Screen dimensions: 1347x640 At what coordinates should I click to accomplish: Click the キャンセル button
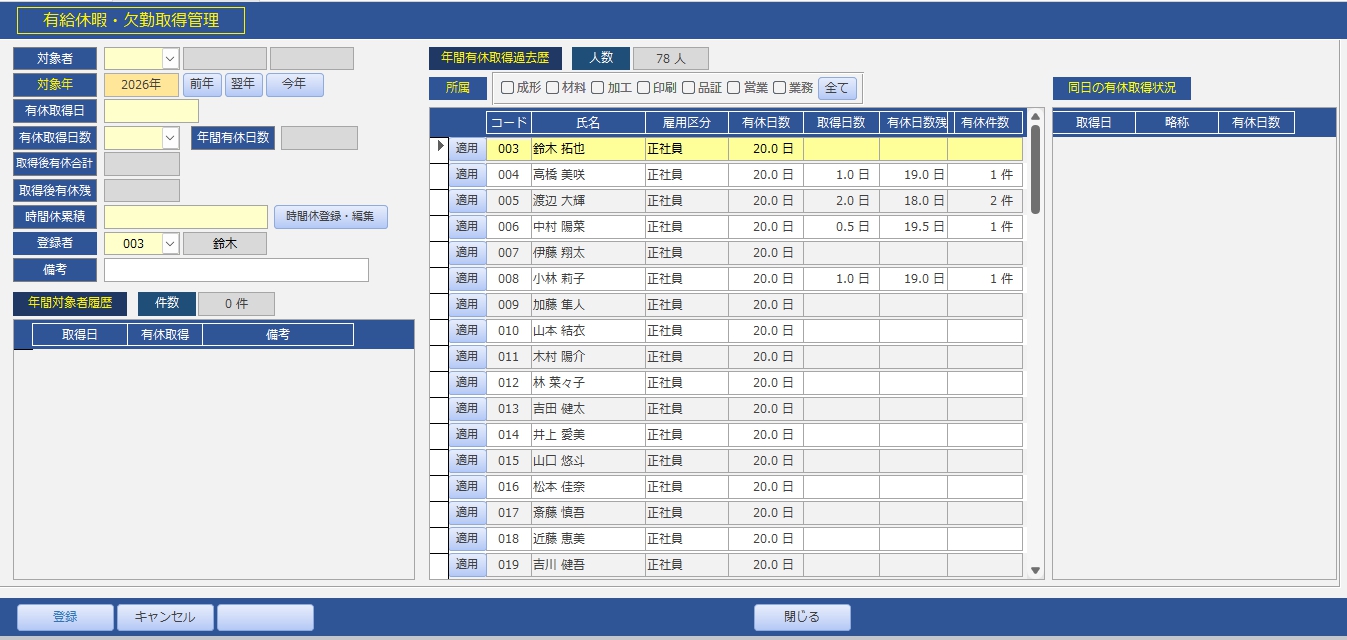[164, 617]
